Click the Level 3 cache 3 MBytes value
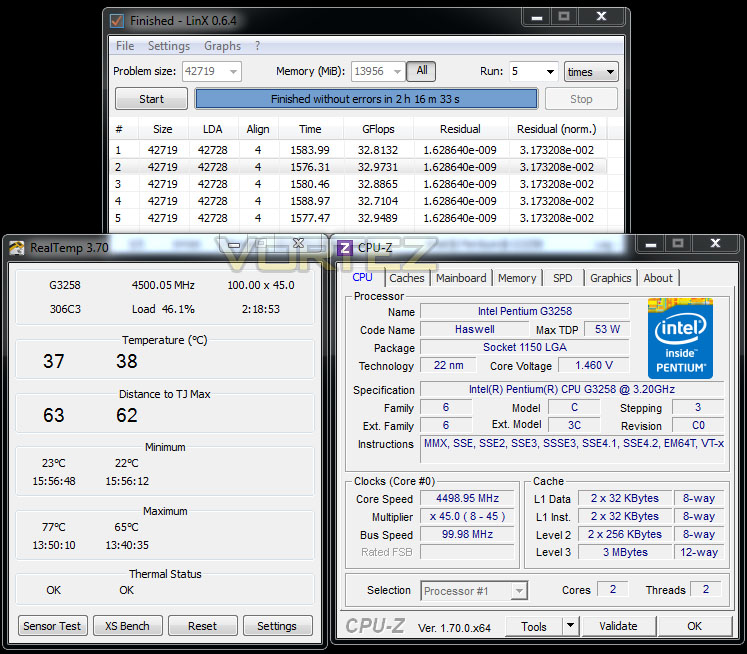Viewport: 747px width, 654px height. click(625, 552)
